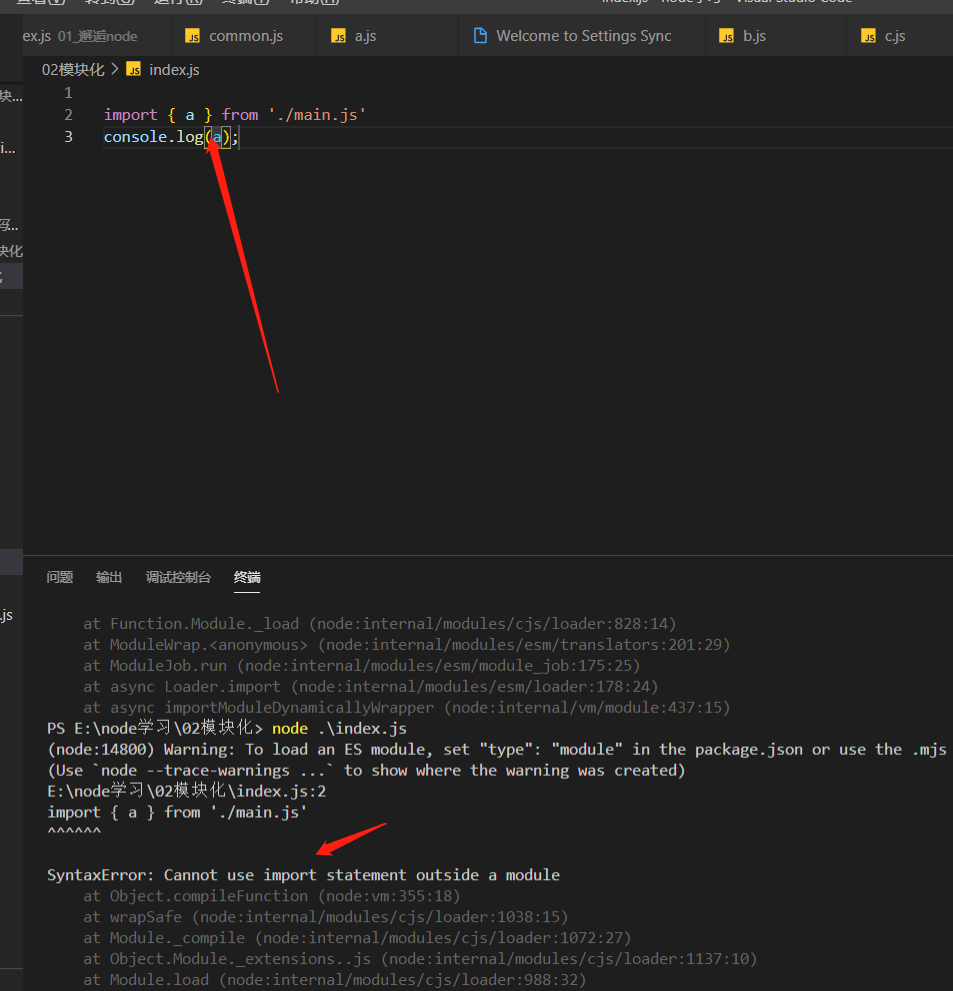Switch to the 输出 (Output) panel tab
The height and width of the screenshot is (991, 953).
coord(108,577)
